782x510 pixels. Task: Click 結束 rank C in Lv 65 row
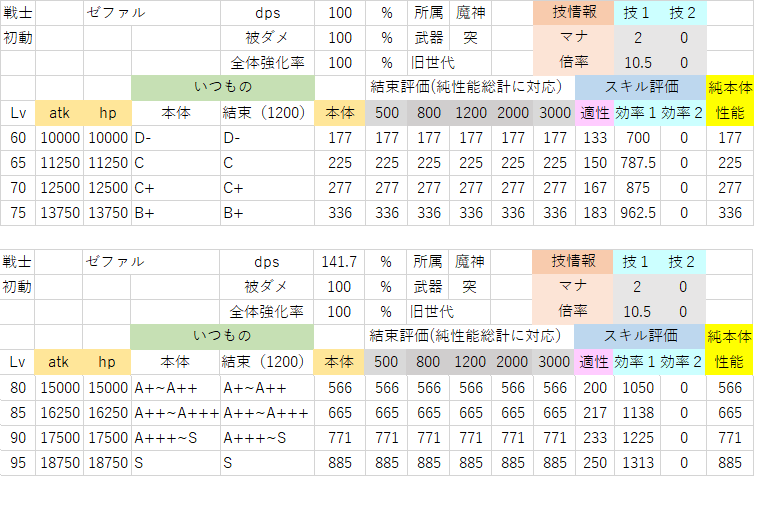pos(267,163)
